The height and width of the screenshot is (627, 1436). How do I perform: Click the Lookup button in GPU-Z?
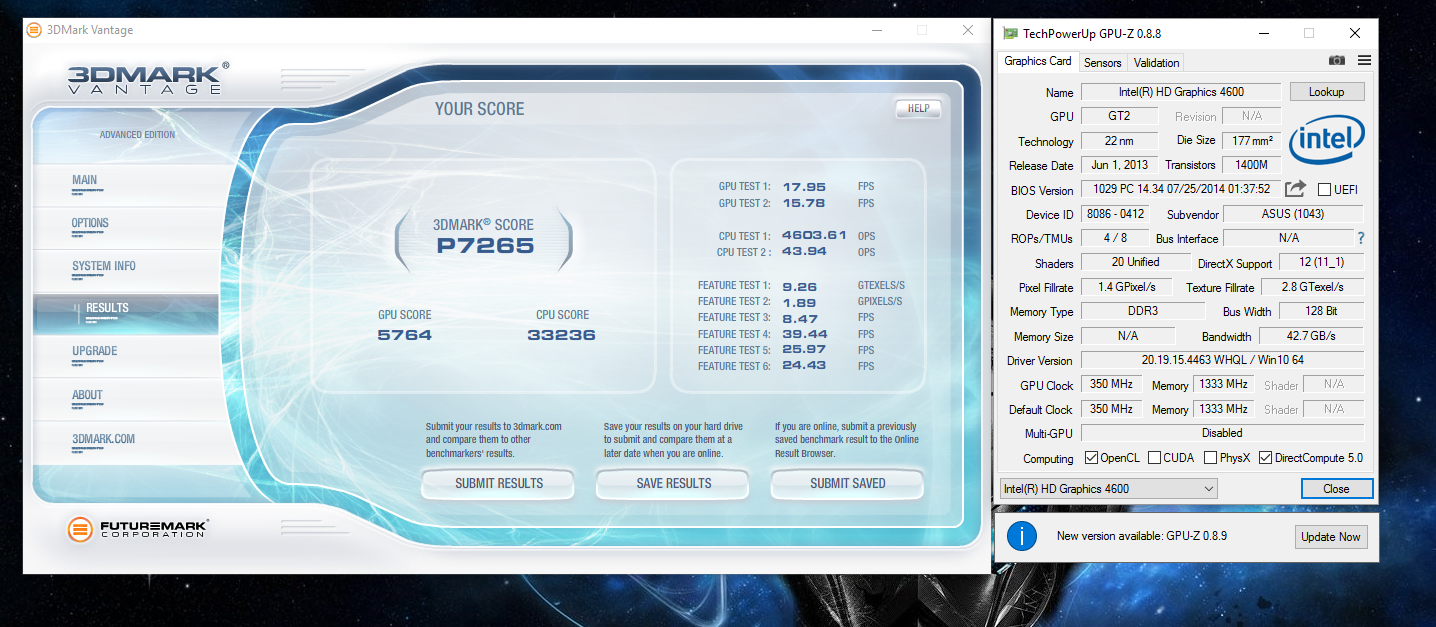pos(1326,92)
